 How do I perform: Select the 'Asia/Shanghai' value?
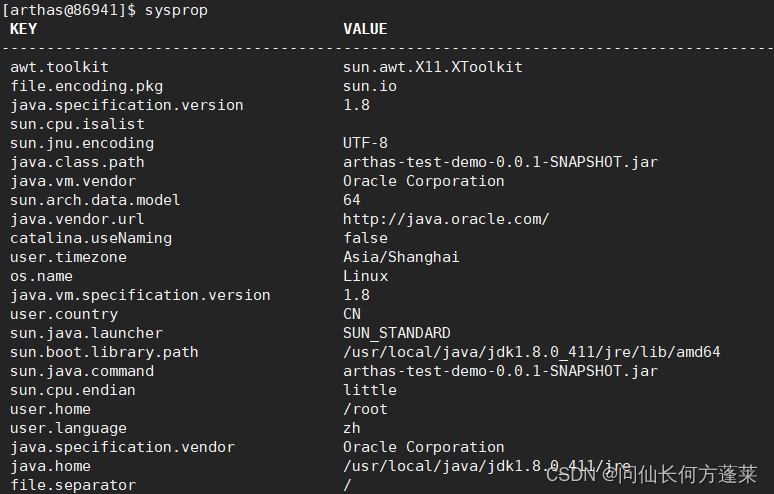401,257
